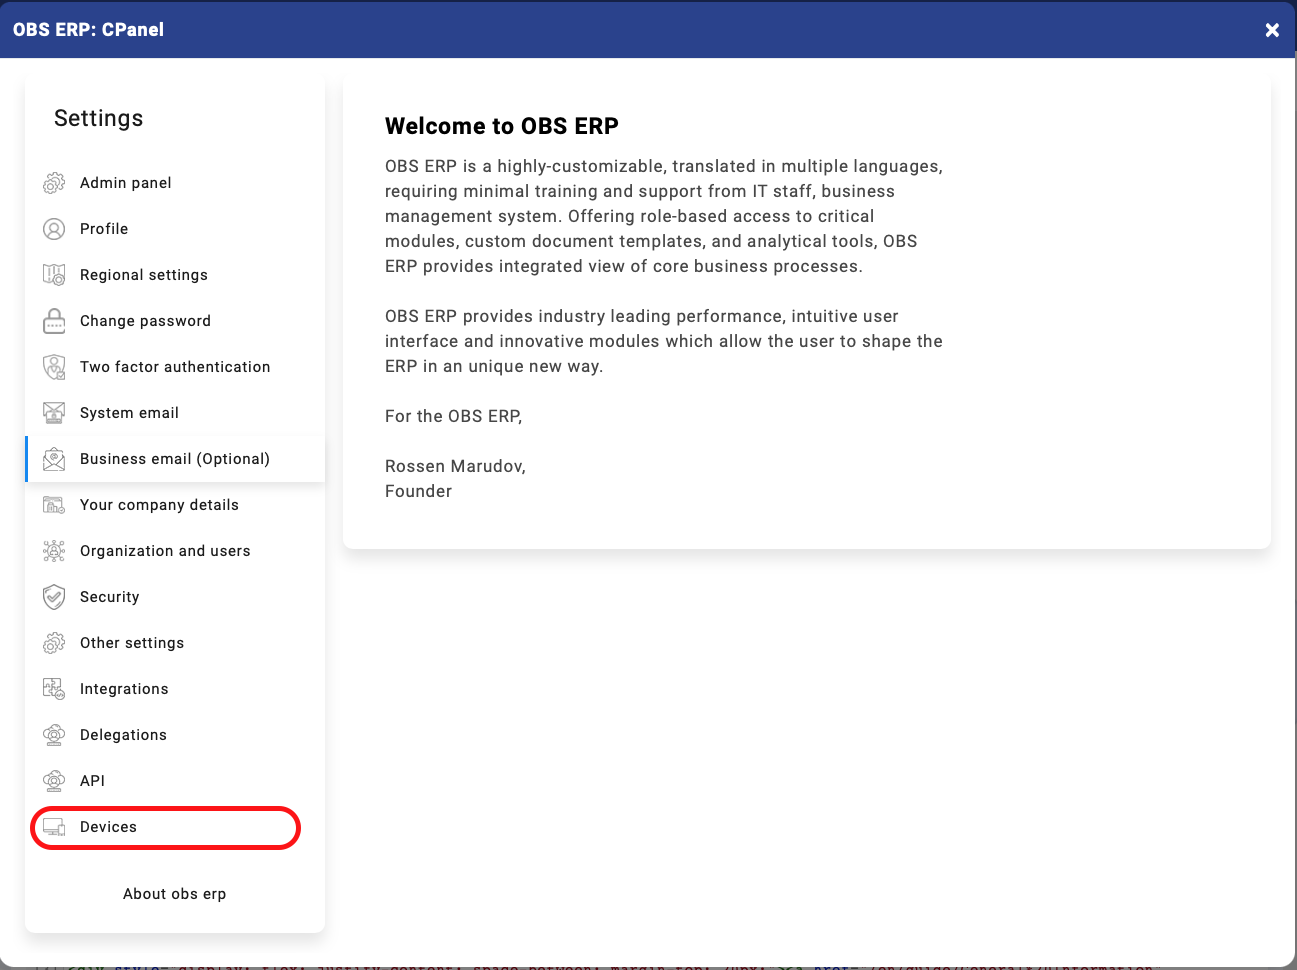
Task: Open Your company details
Action: [175, 505]
